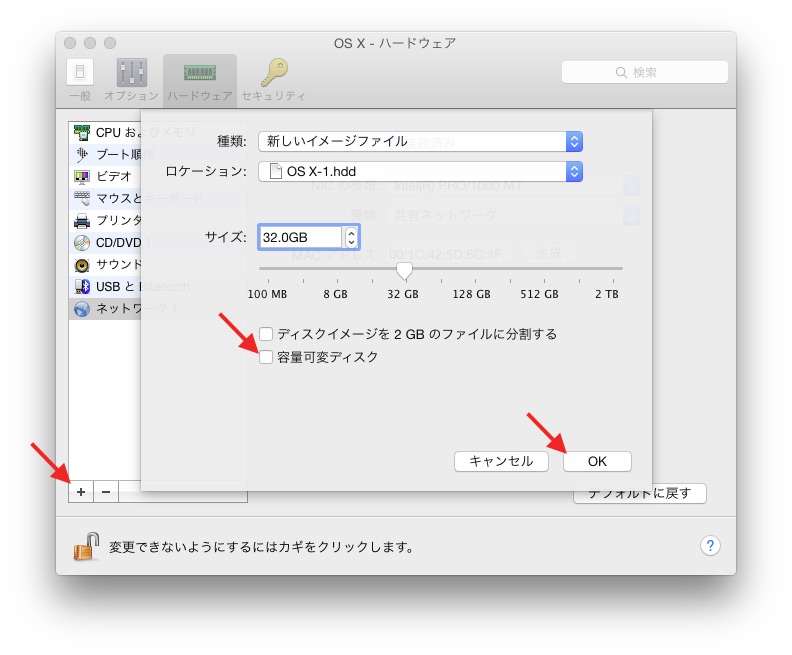Image resolution: width=792 pixels, height=655 pixels.
Task: Click the 2 TB label under slider
Action: click(x=607, y=294)
